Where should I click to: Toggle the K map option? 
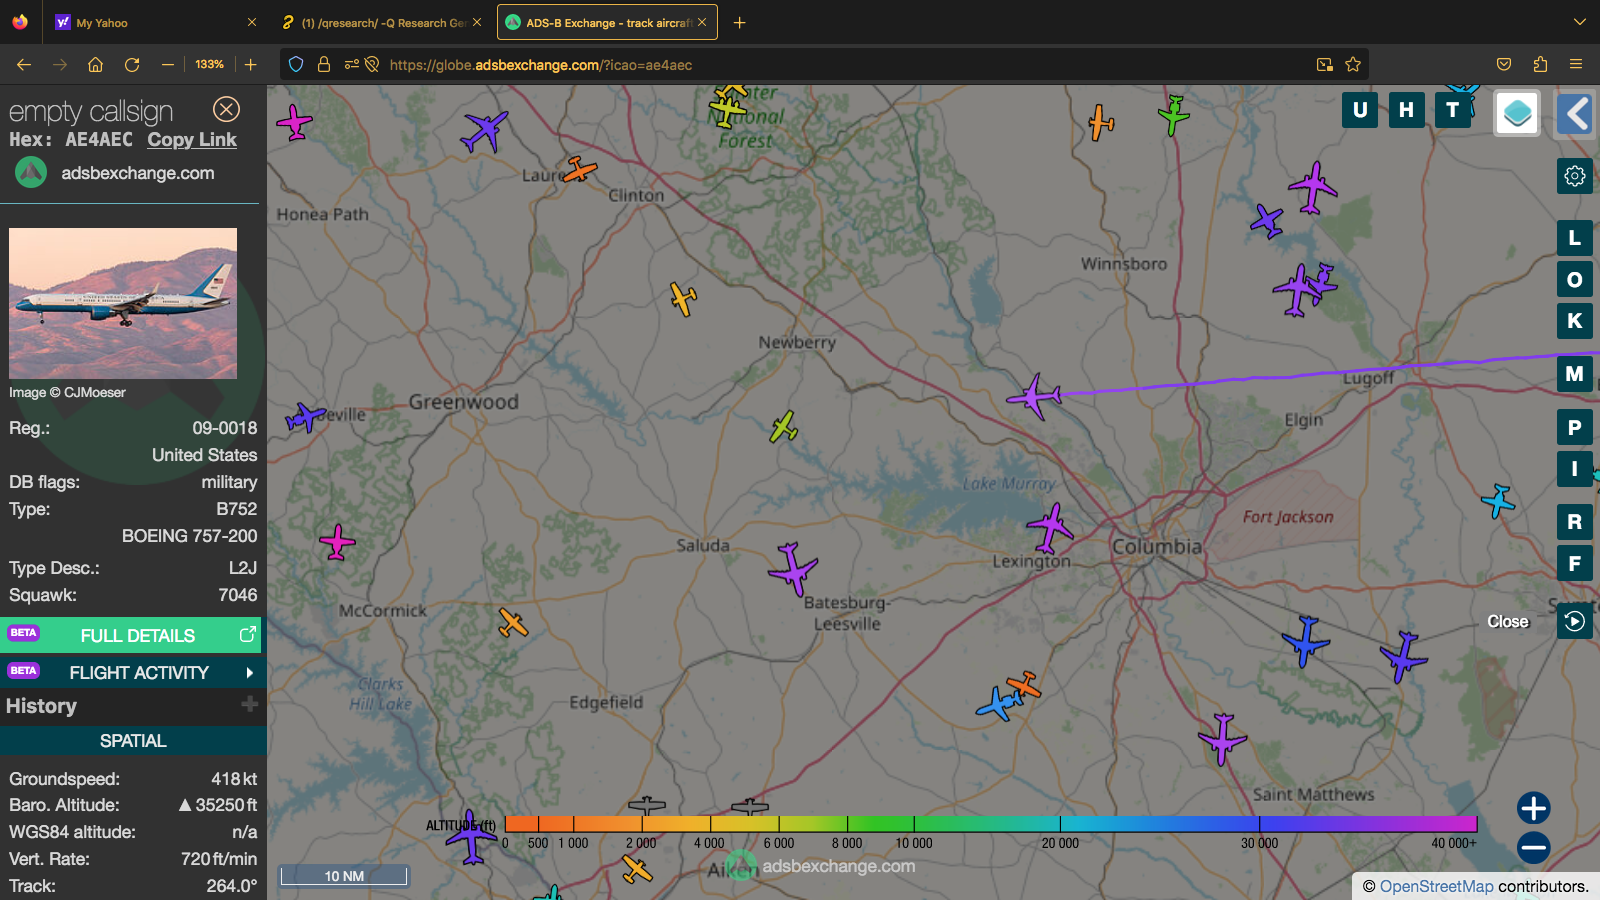click(x=1575, y=321)
